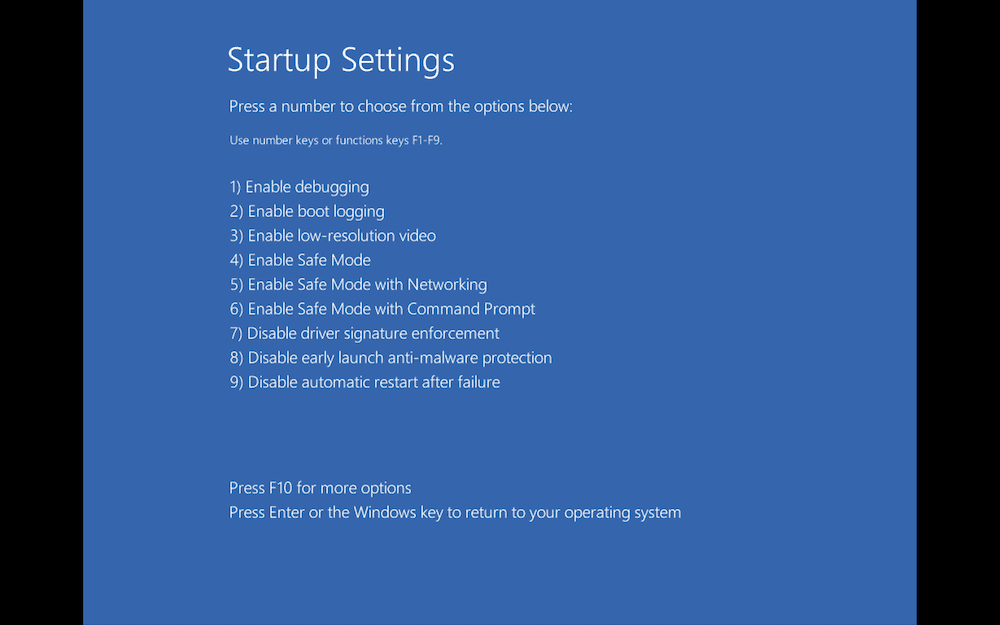The image size is (1000, 625).
Task: Click the Use number keys hint text
Action: pyautogui.click(x=335, y=140)
